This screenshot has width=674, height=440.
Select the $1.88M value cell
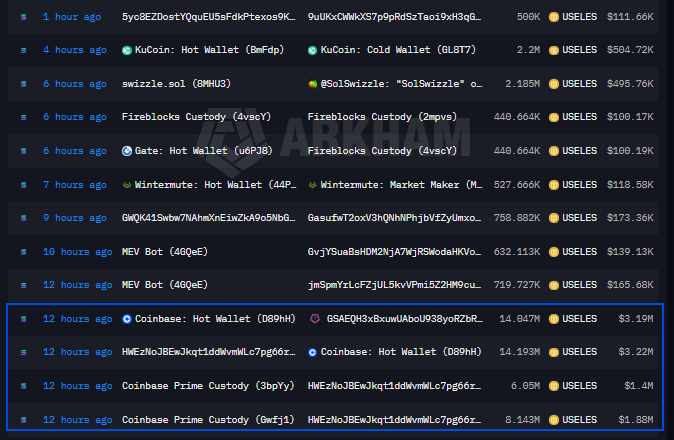(636, 420)
